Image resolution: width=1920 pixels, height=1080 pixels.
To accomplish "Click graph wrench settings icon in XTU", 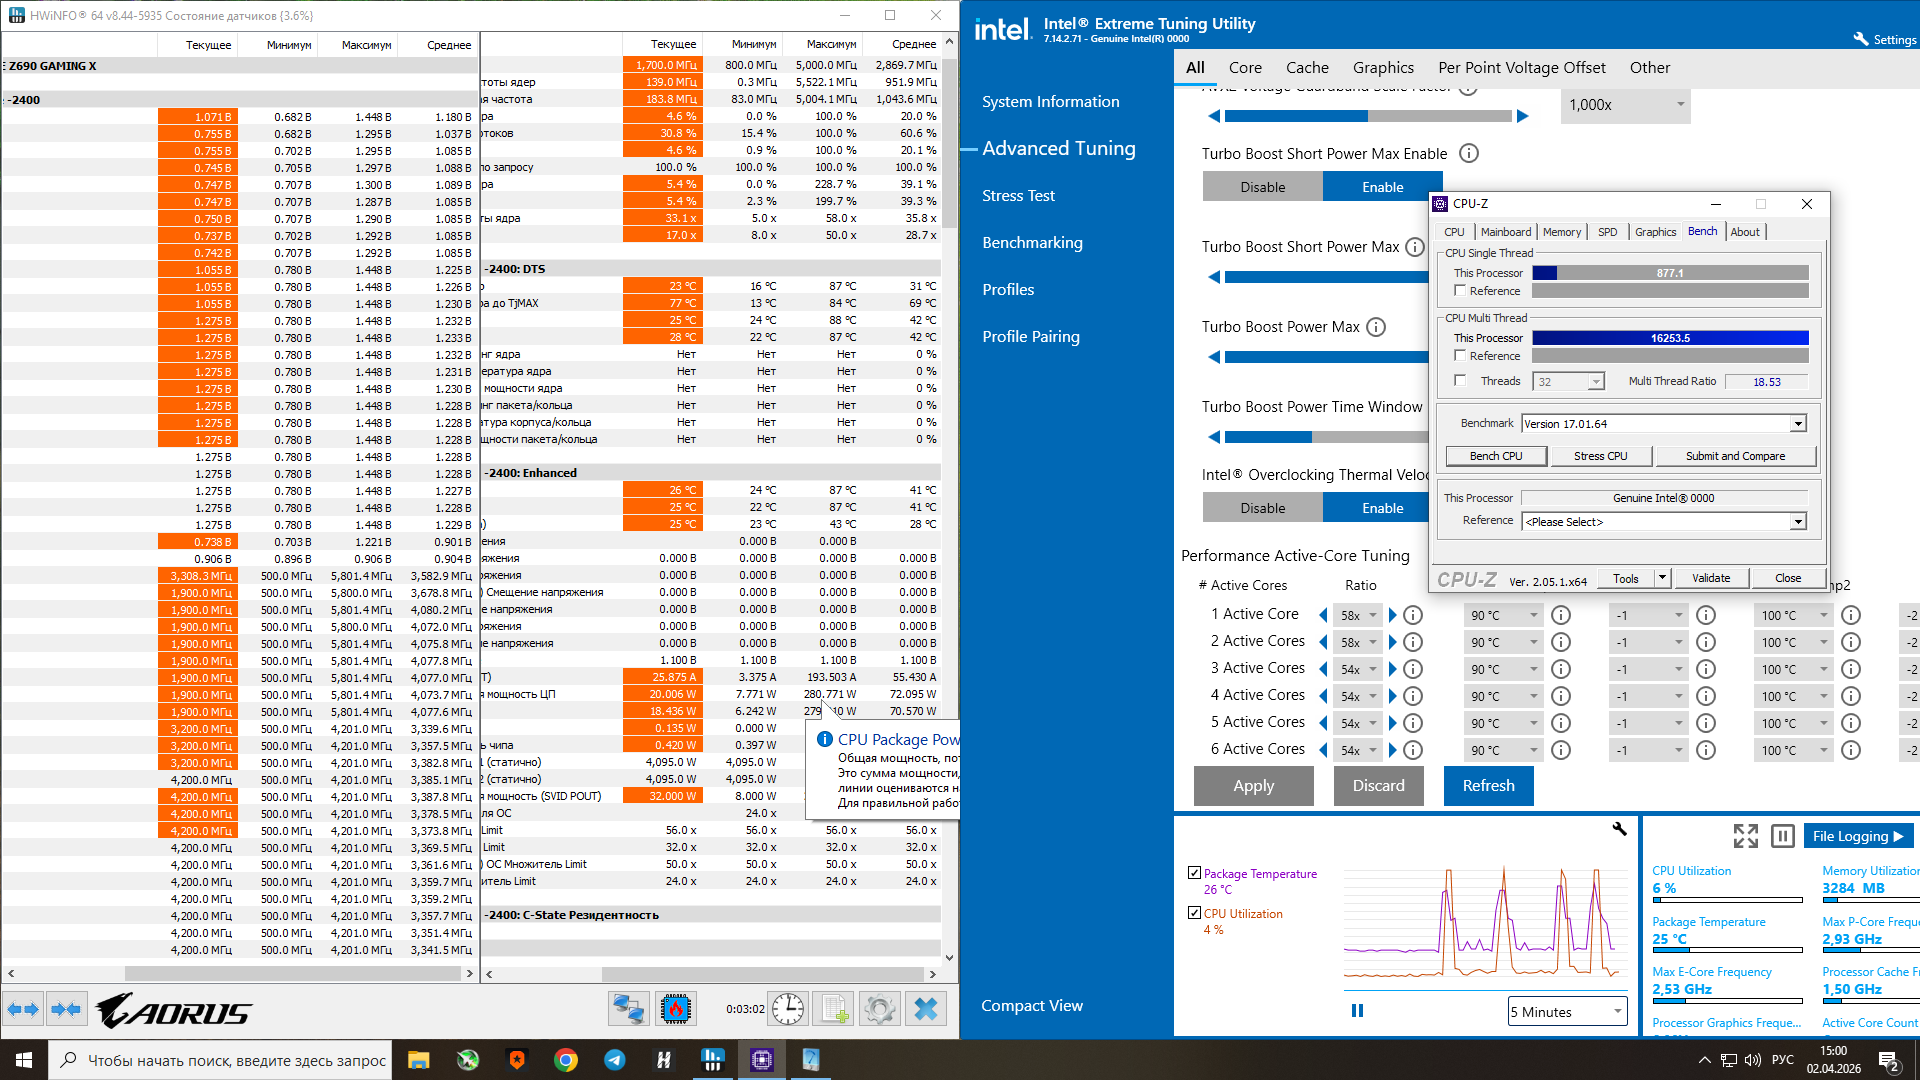I will [1619, 829].
